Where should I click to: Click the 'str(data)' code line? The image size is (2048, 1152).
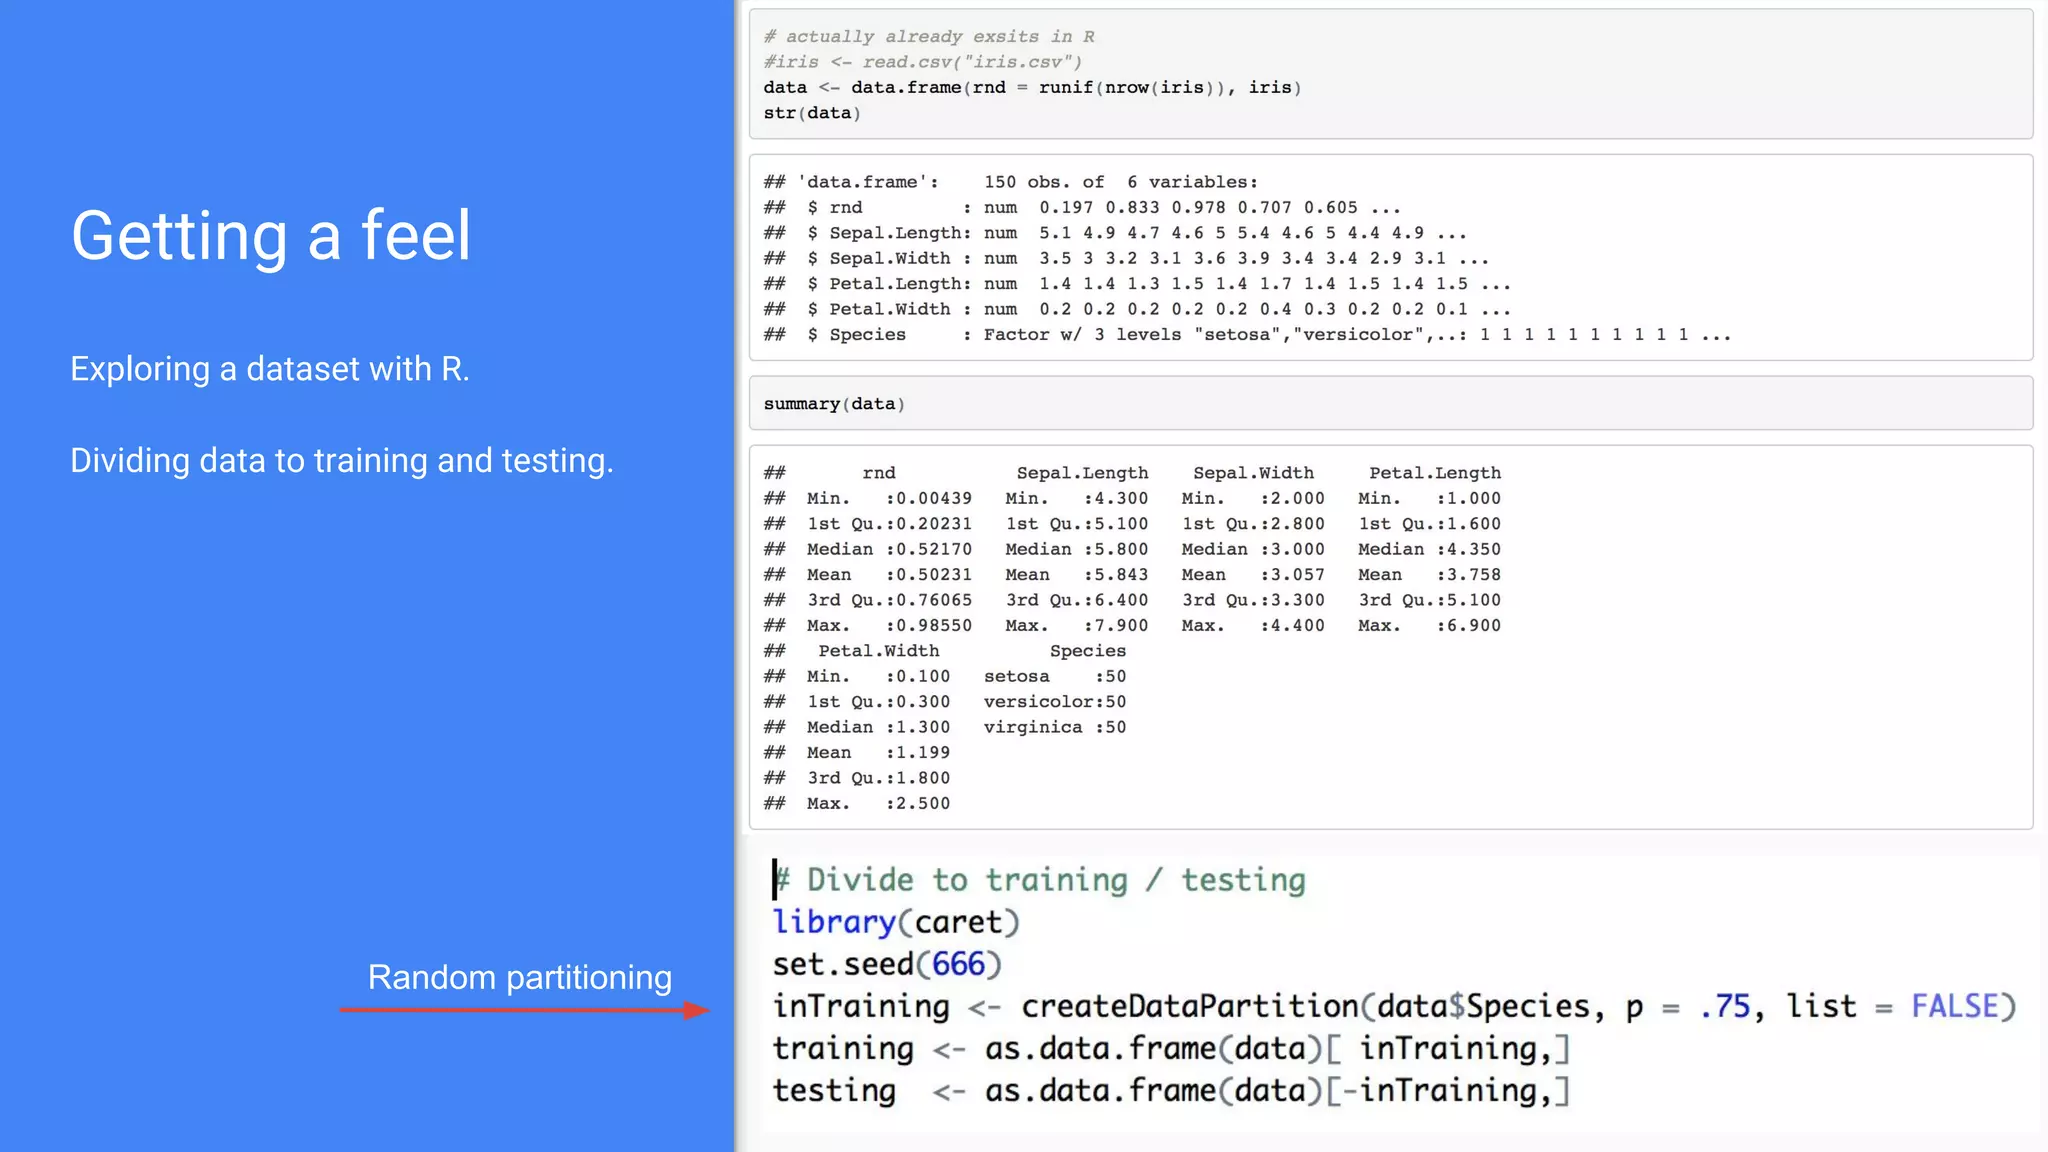click(812, 113)
